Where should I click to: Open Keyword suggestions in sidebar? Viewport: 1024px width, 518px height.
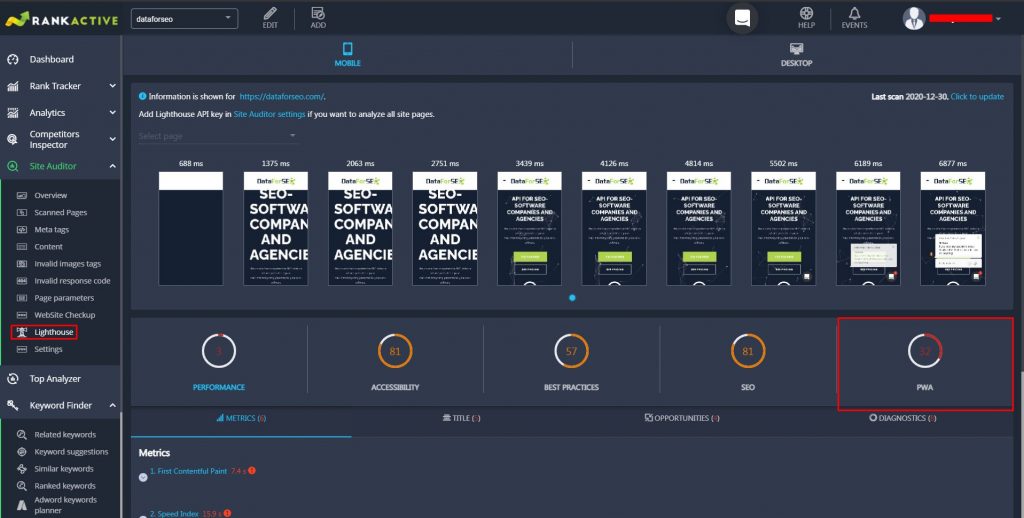[71, 451]
